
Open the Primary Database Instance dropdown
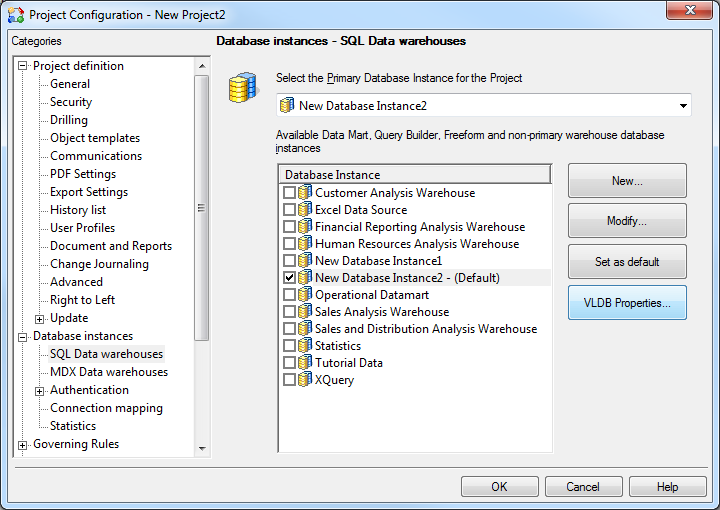[683, 106]
